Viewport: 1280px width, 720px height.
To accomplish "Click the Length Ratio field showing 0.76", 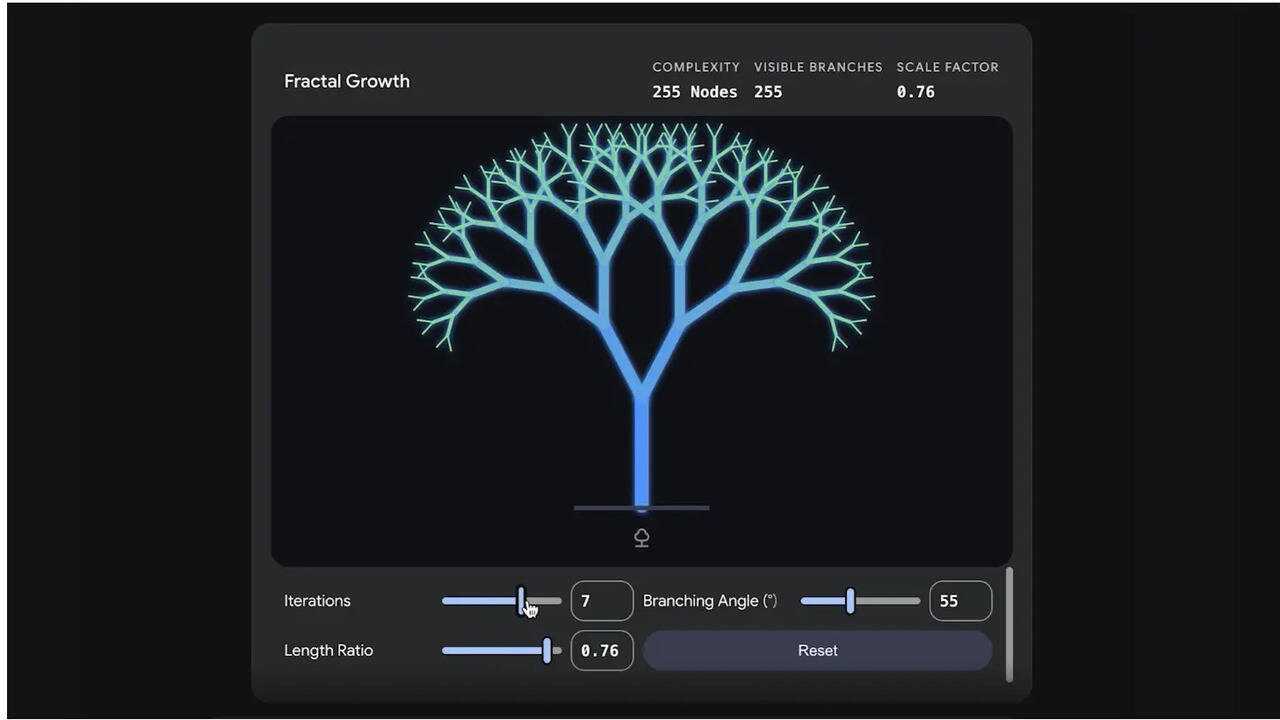I will tap(601, 651).
